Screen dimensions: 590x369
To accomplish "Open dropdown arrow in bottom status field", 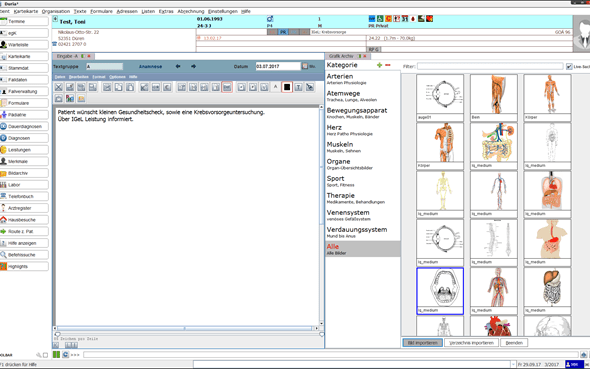I will click(512, 364).
